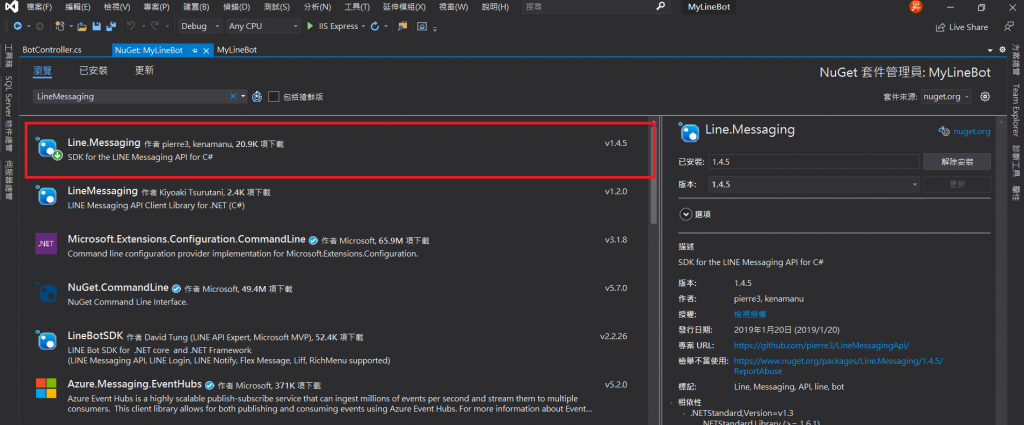
Task: Click the Redo toolbar icon
Action: (x=154, y=26)
